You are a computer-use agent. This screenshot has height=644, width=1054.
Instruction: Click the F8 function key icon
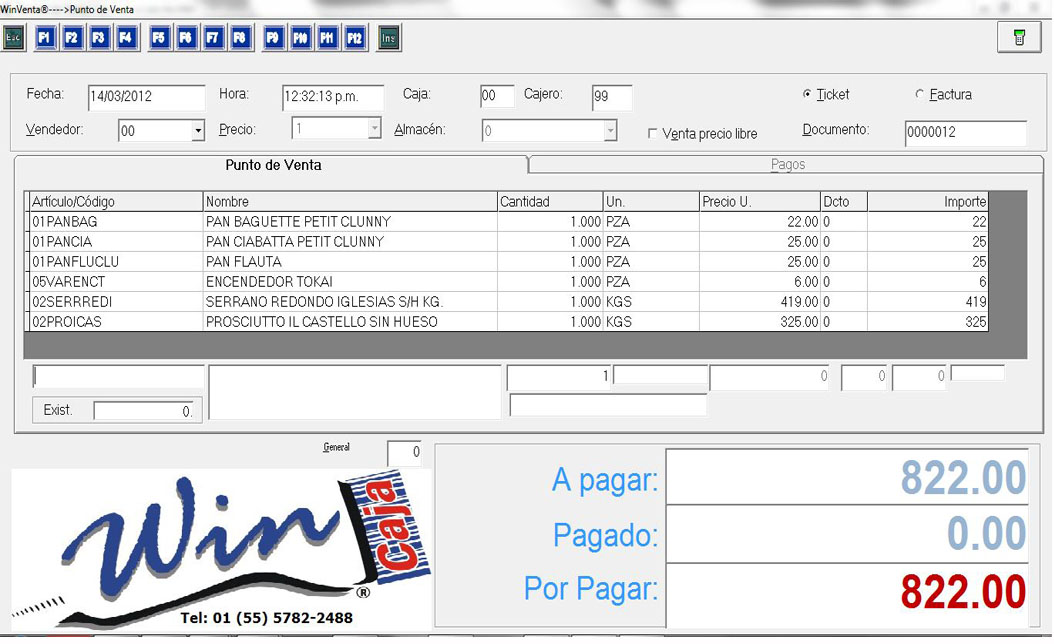pos(239,37)
